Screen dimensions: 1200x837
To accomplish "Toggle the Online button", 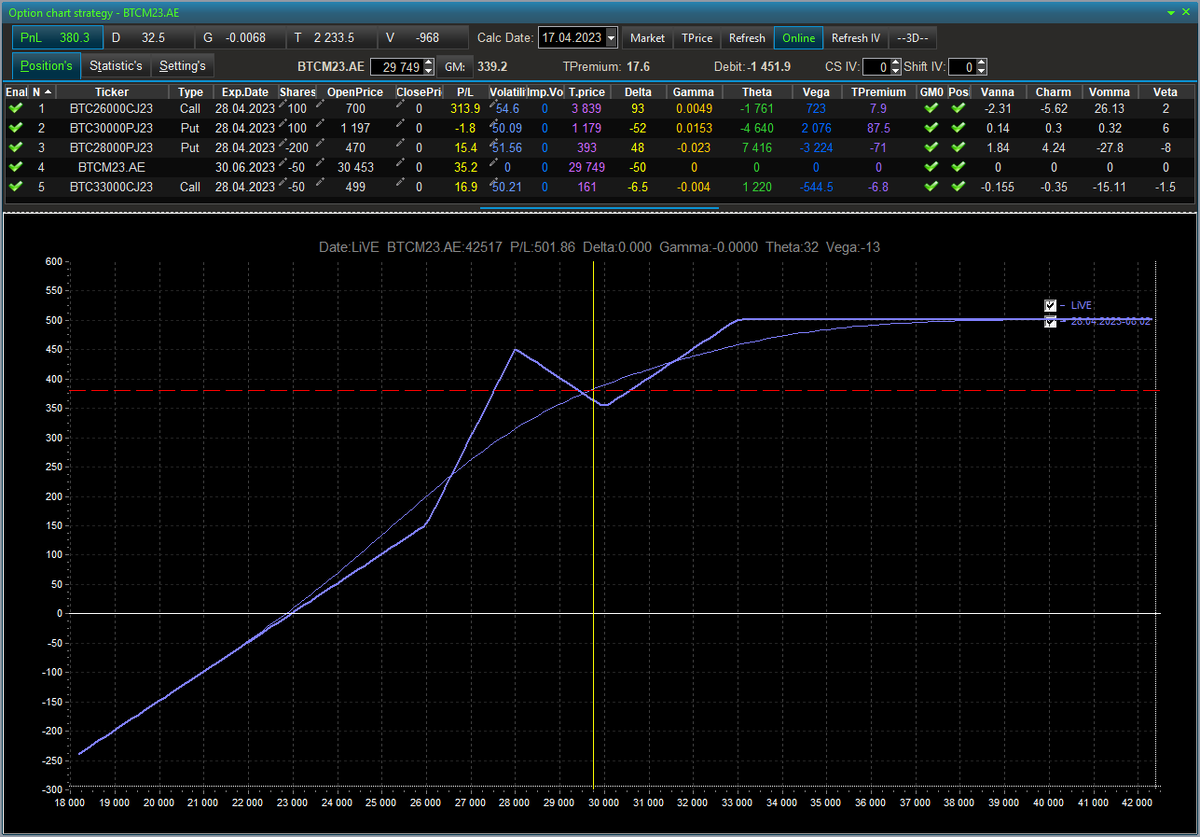I will (798, 38).
